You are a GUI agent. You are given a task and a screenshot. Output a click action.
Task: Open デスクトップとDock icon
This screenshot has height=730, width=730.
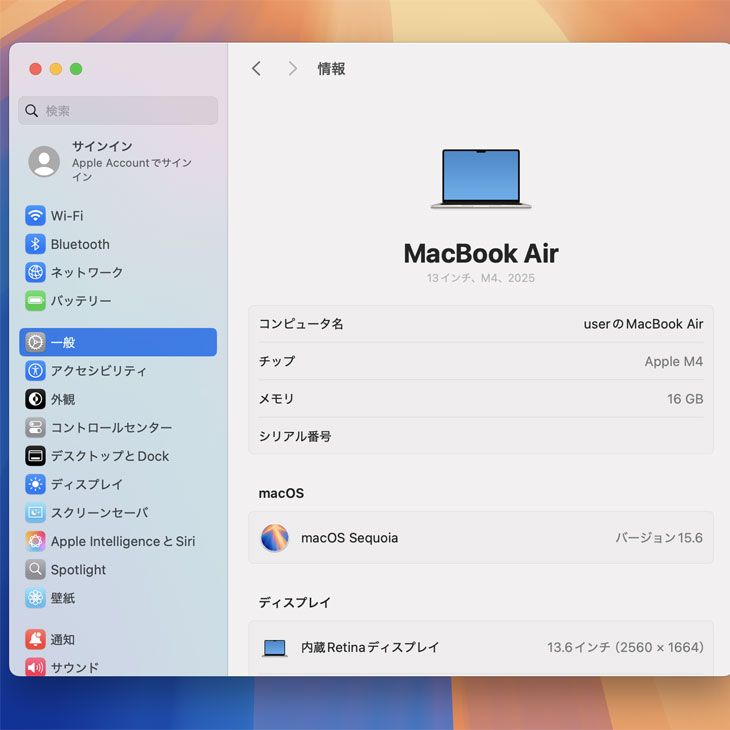click(x=35, y=456)
